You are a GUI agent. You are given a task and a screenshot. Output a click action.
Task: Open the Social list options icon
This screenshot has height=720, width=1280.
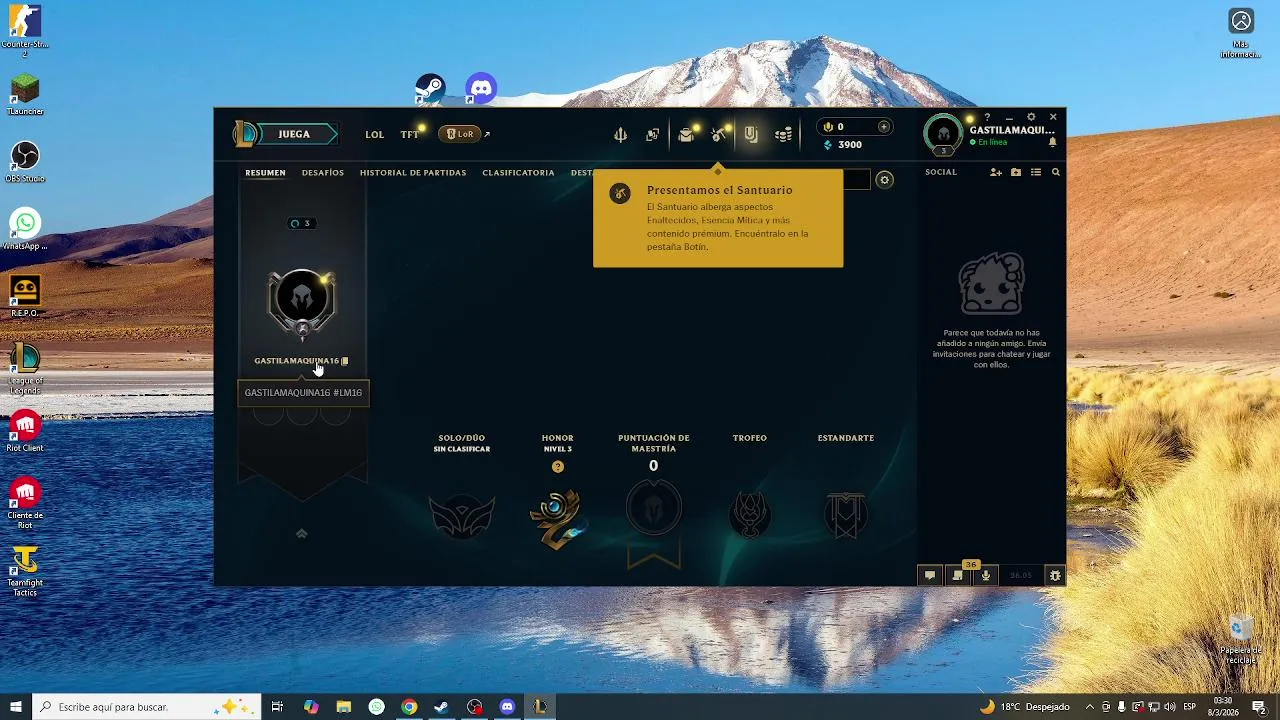pyautogui.click(x=1036, y=173)
